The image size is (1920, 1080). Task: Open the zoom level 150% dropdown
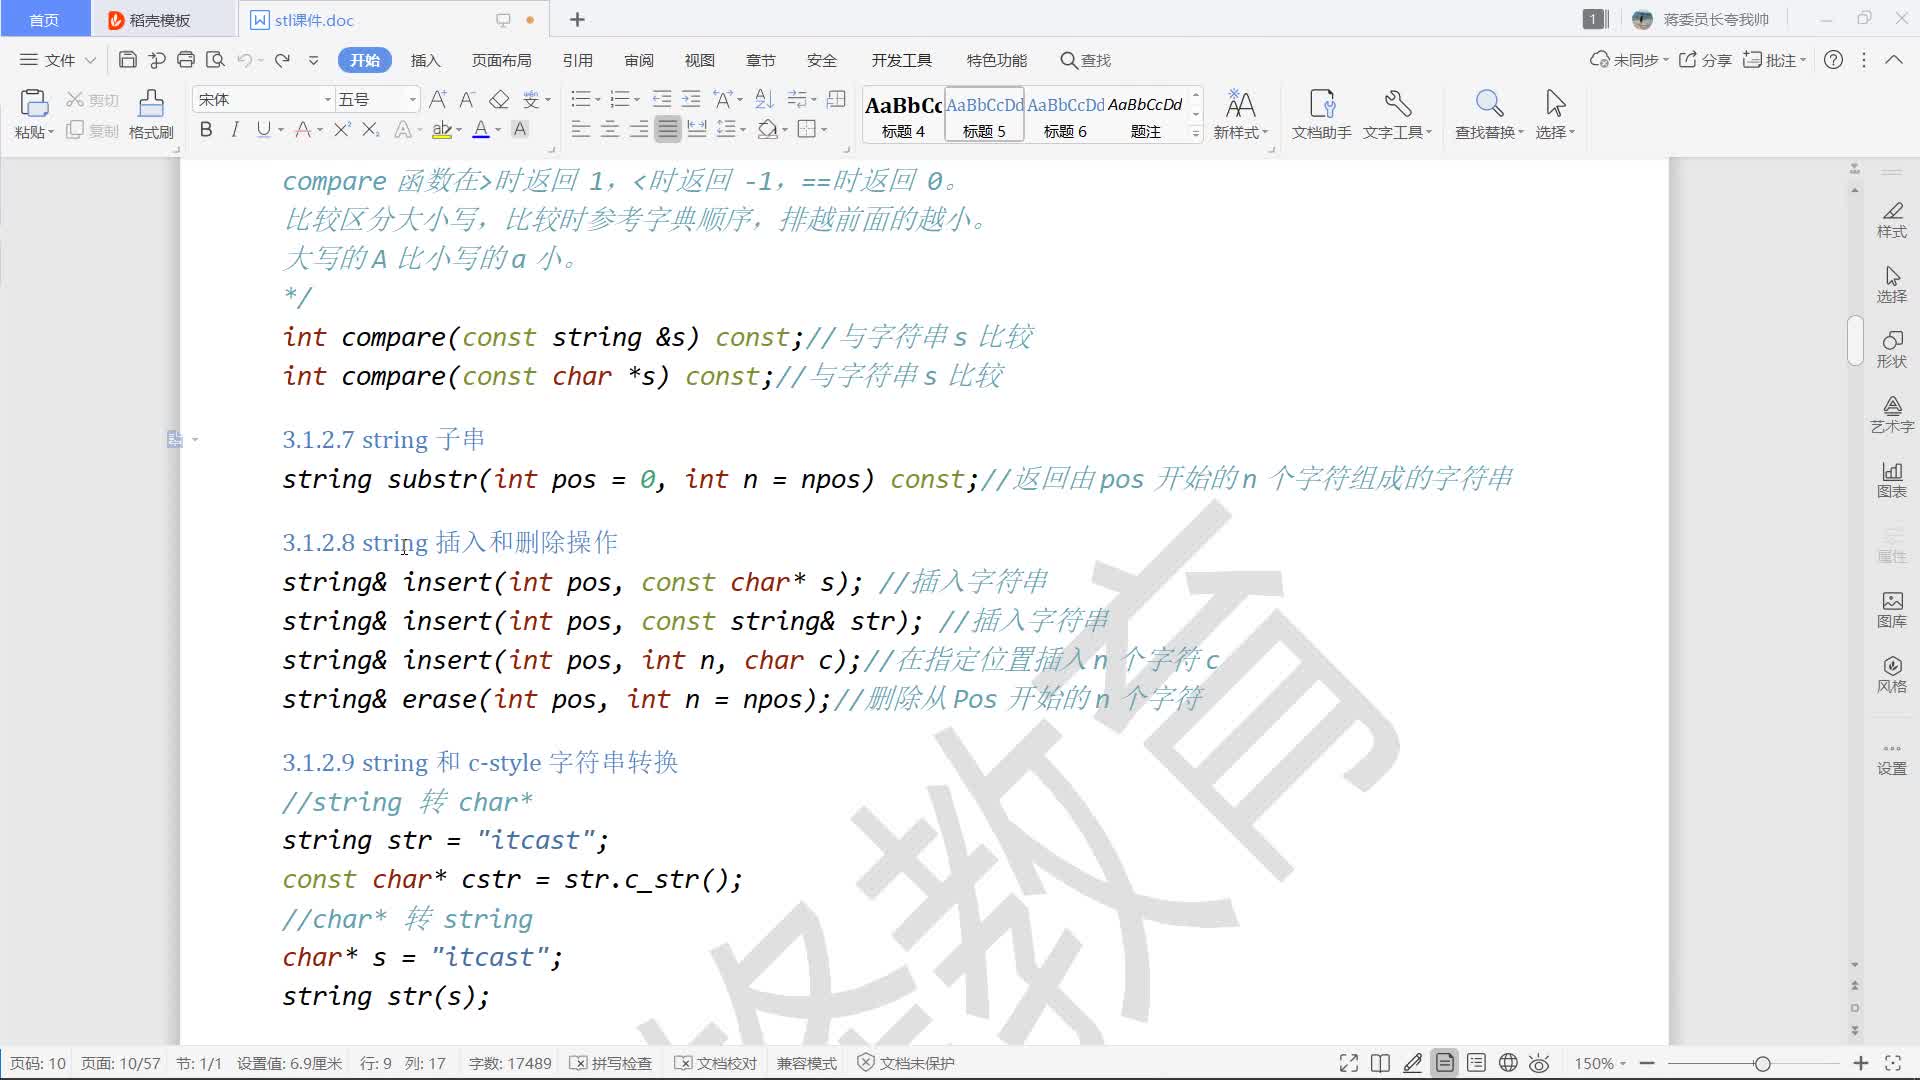click(1600, 1063)
